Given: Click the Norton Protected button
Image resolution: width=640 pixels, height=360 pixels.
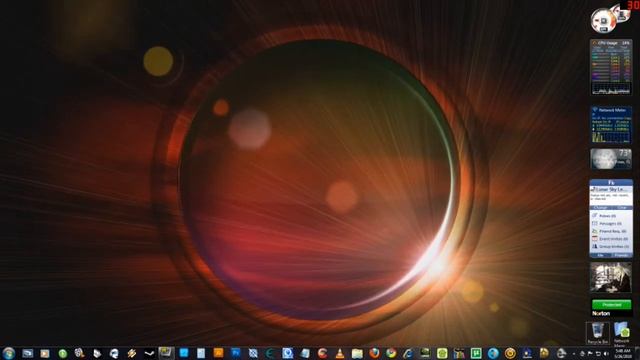Looking at the screenshot, I should coord(611,304).
